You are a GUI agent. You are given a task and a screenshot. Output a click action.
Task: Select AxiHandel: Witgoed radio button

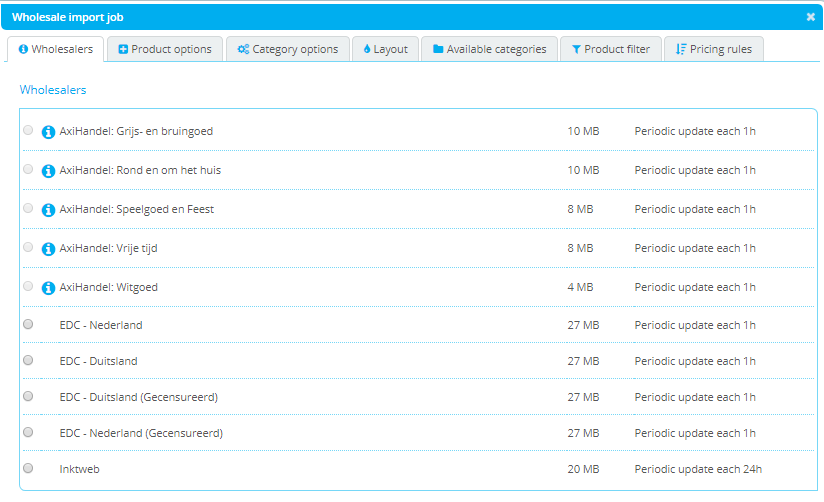(28, 286)
